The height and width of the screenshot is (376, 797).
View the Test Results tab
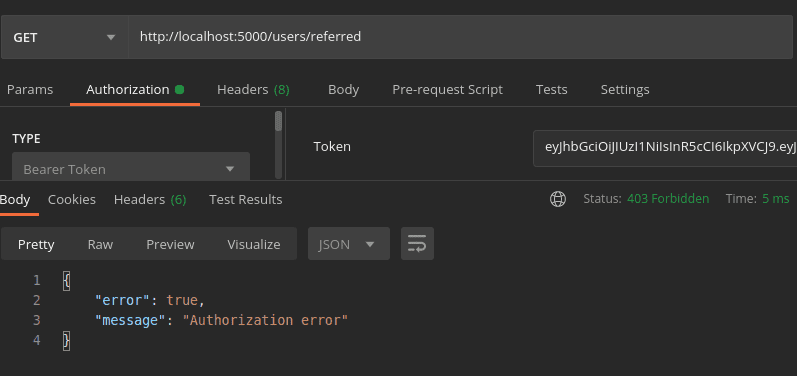tap(246, 199)
